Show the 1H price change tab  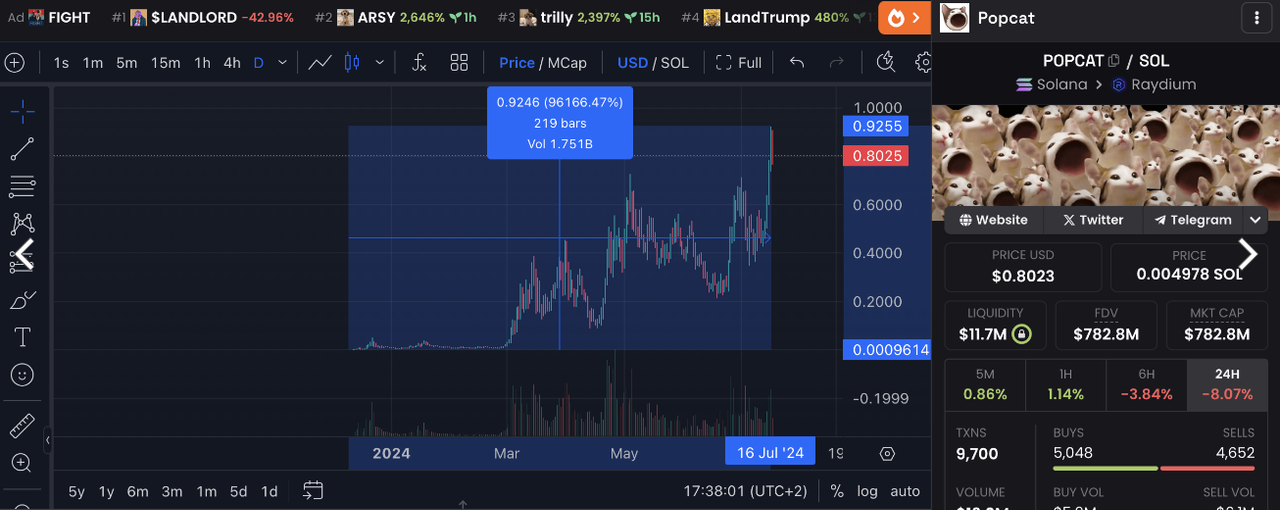tap(1066, 385)
